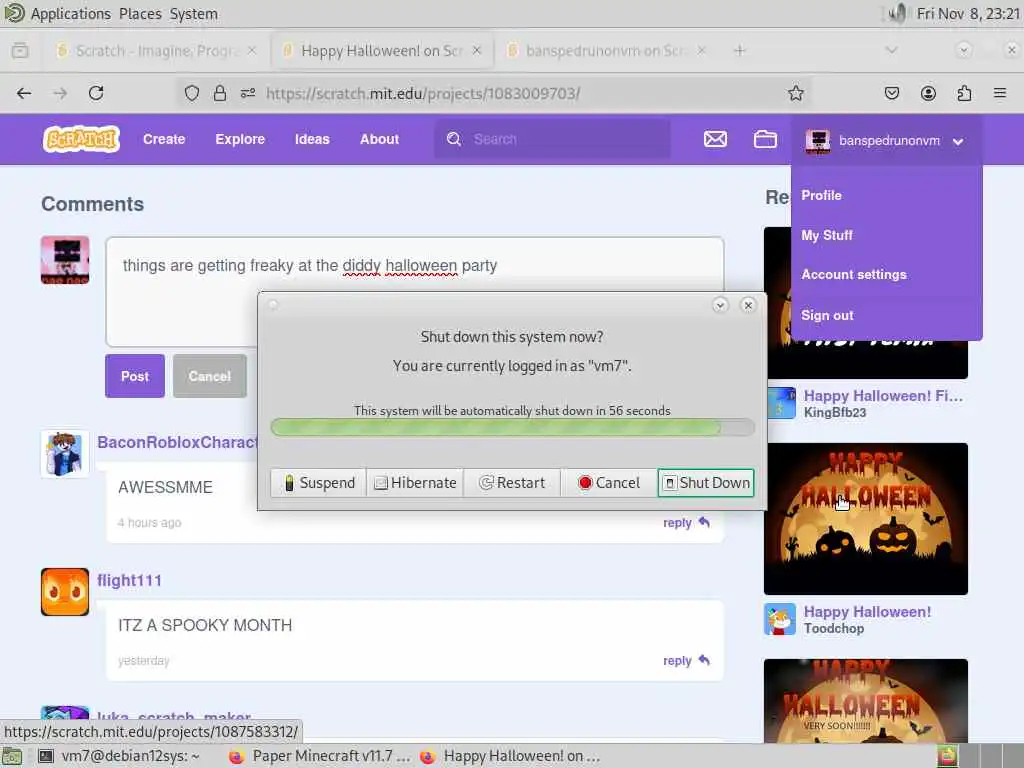Open the Firefox hamburger menu
This screenshot has width=1024, height=768.
[x=1000, y=93]
